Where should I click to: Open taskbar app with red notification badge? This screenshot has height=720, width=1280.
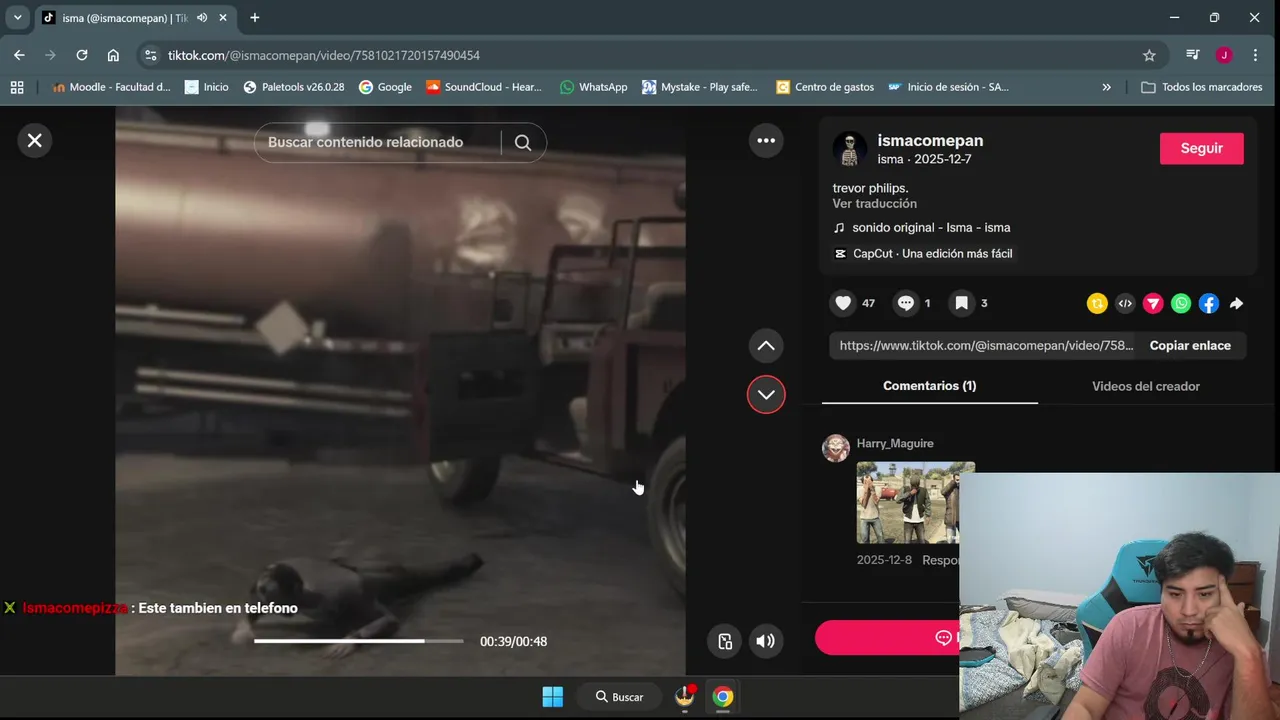[685, 697]
